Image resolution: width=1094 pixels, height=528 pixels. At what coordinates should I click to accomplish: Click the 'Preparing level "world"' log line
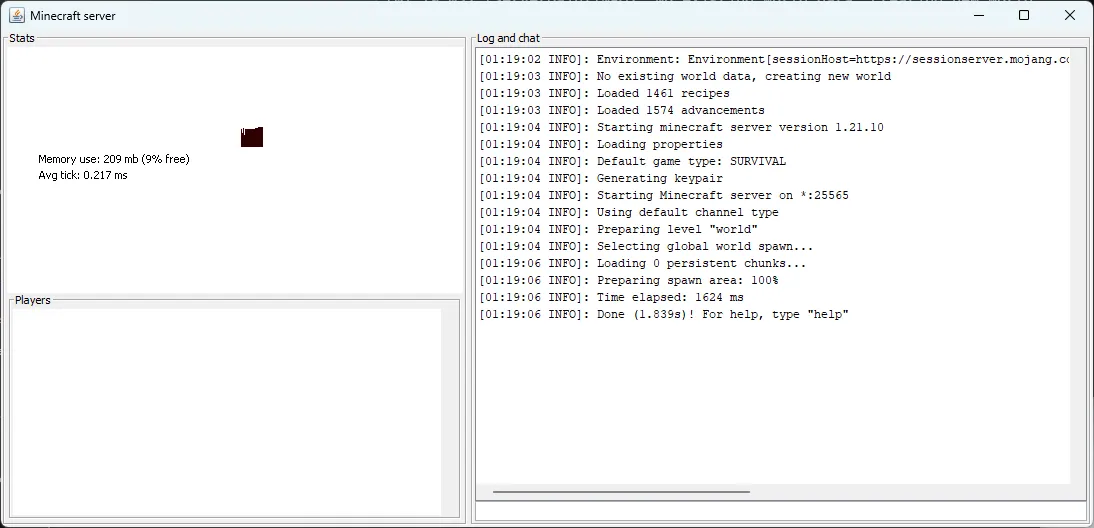coord(618,229)
